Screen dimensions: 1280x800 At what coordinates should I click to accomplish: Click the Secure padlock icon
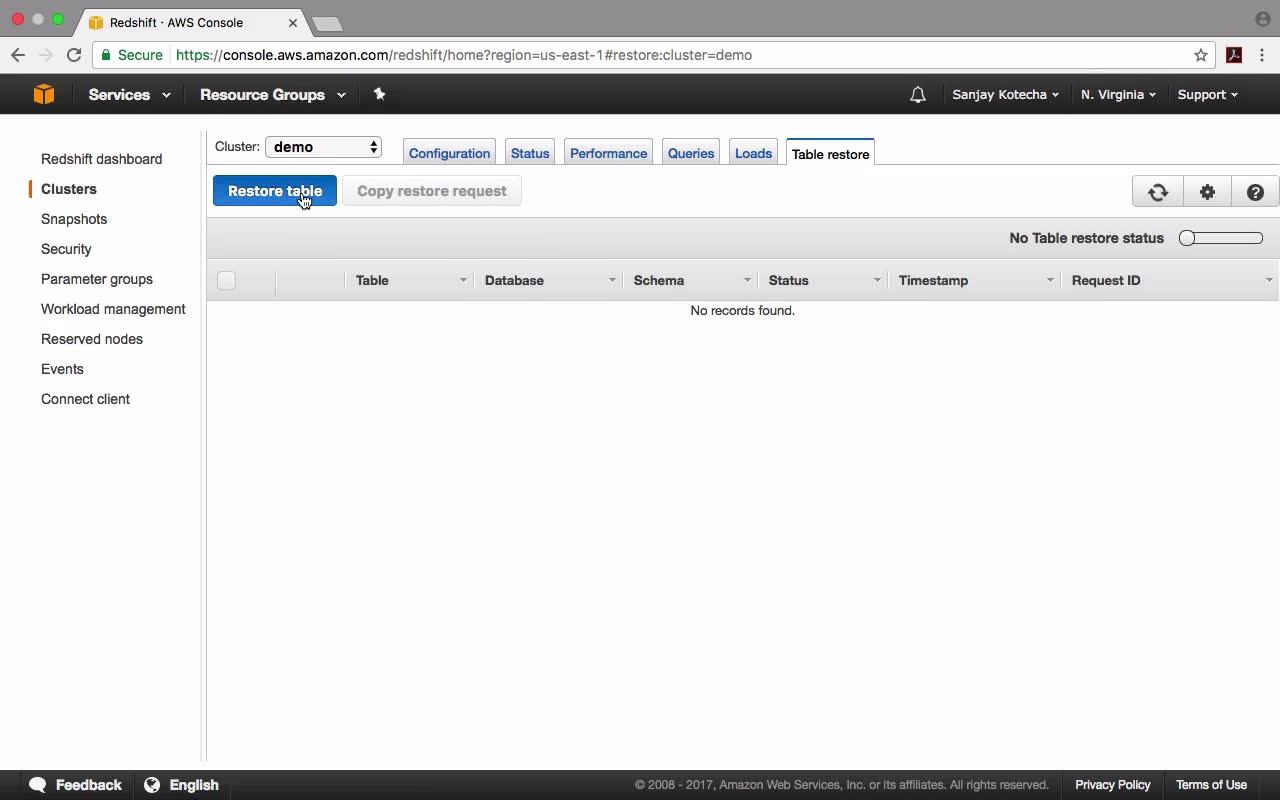106,55
